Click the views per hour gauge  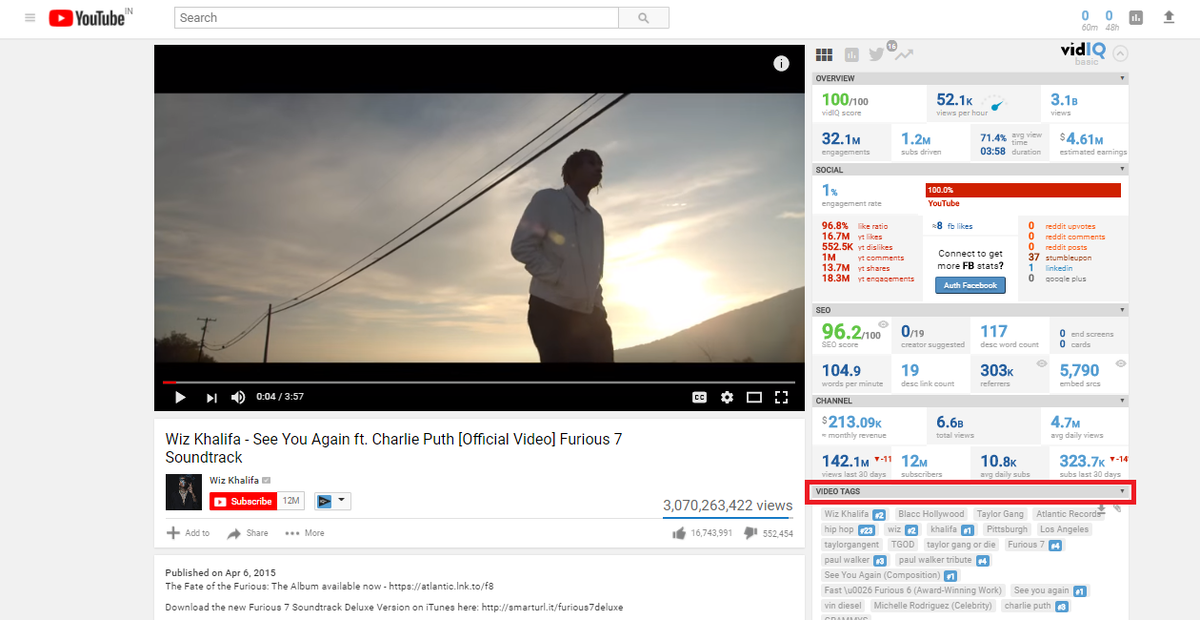[x=993, y=101]
